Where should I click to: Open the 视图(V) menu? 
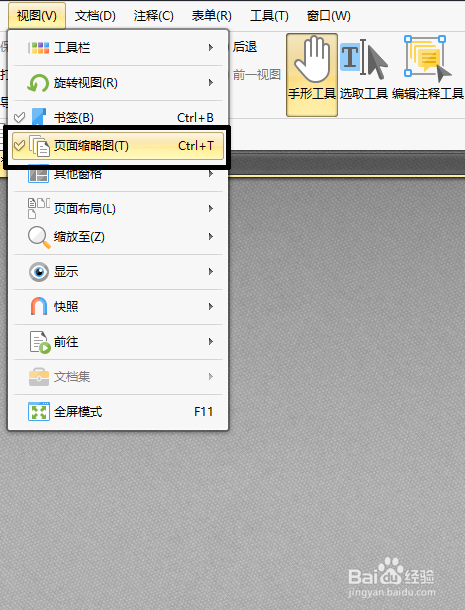tap(37, 16)
